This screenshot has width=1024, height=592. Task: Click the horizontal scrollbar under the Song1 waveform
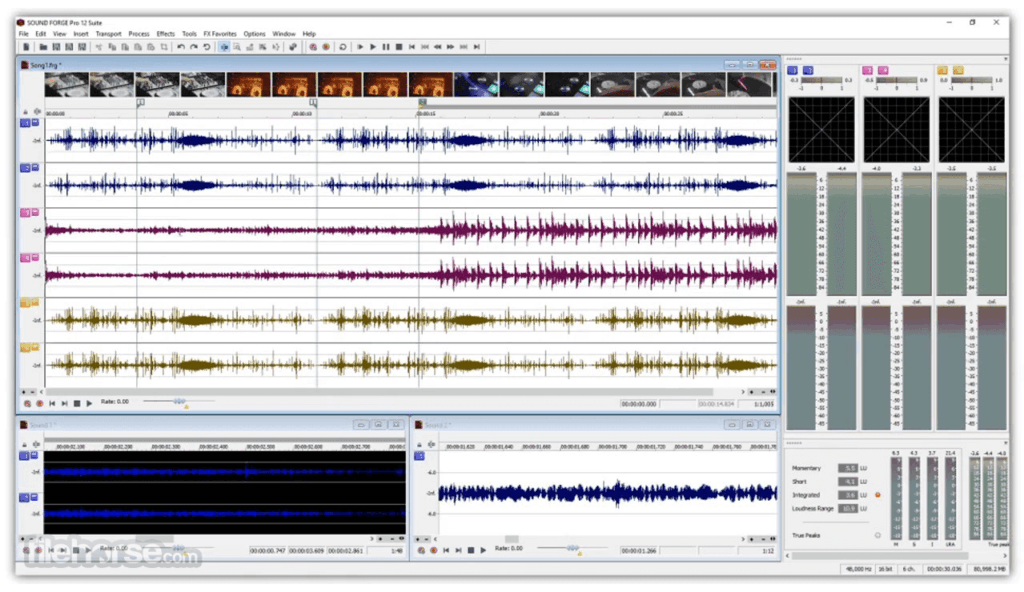(380, 391)
